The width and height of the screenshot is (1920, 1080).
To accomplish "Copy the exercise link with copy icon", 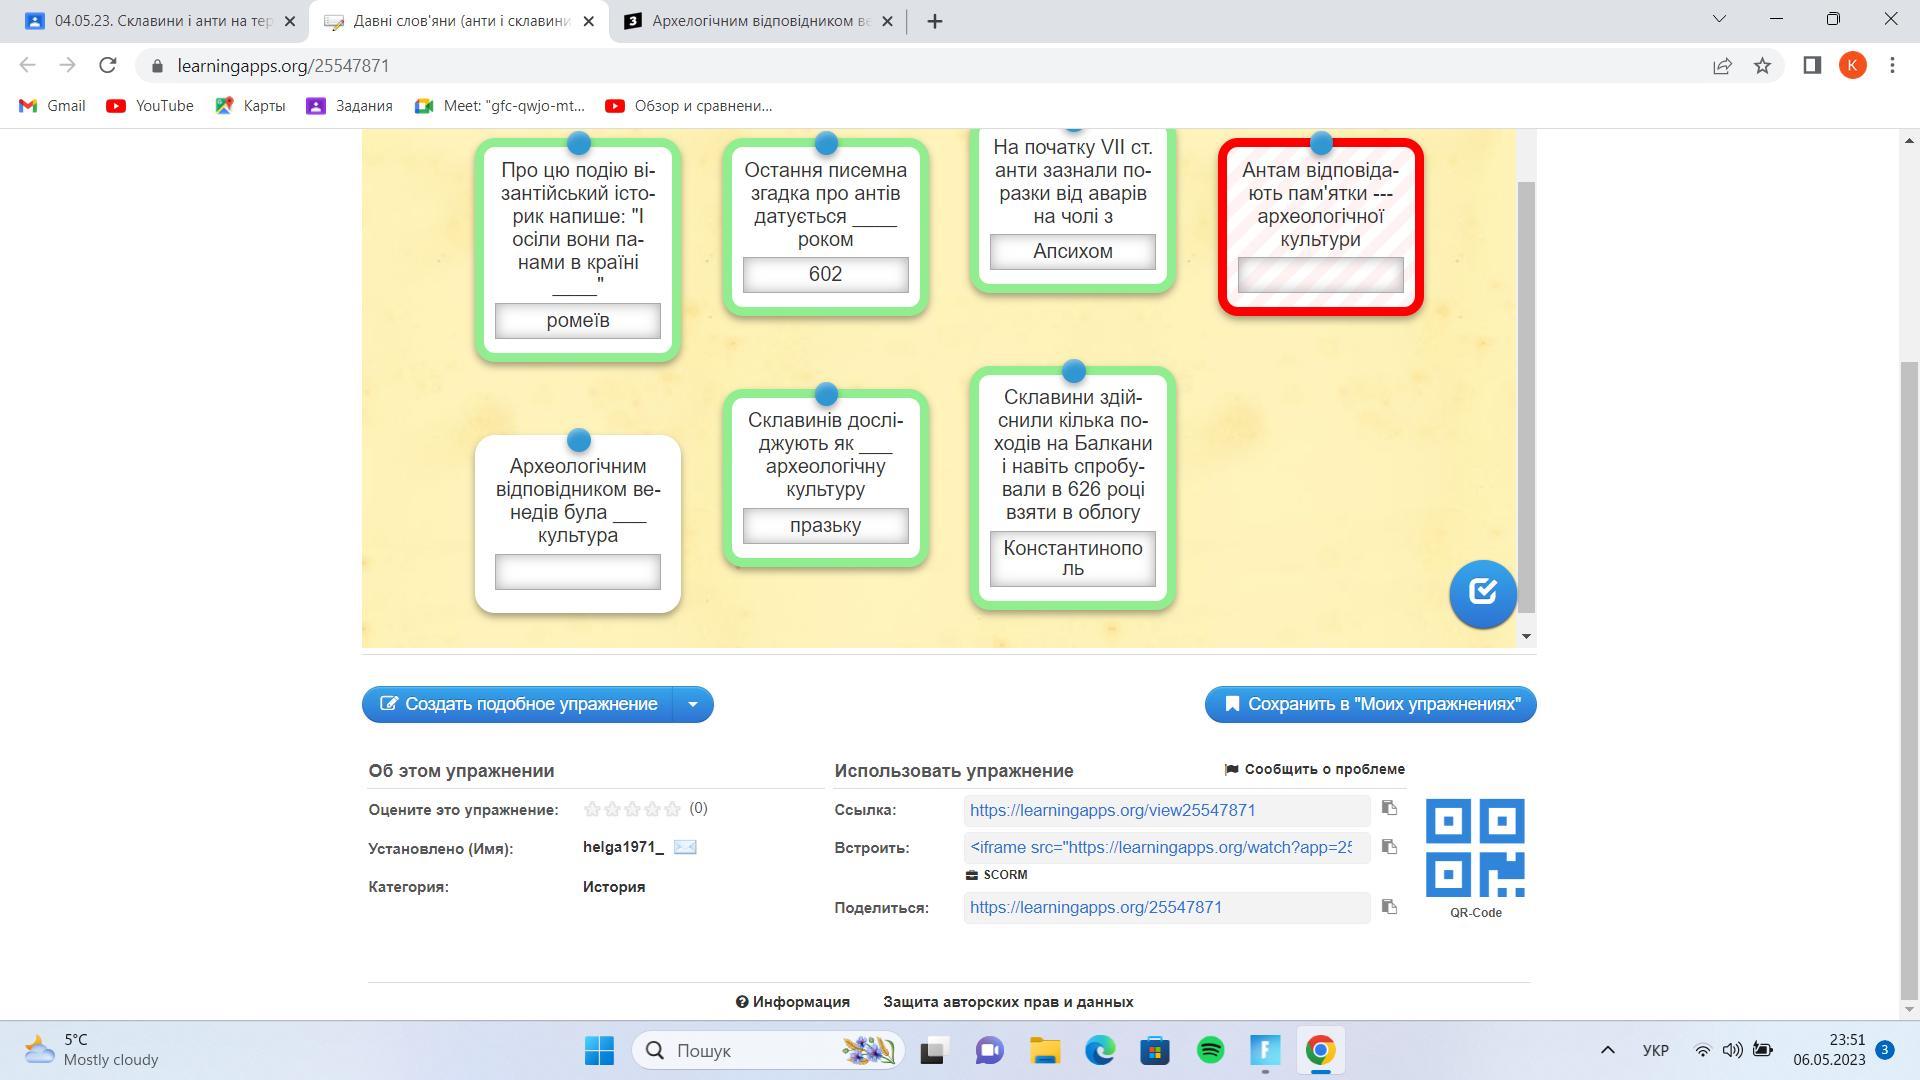I will pyautogui.click(x=1389, y=808).
